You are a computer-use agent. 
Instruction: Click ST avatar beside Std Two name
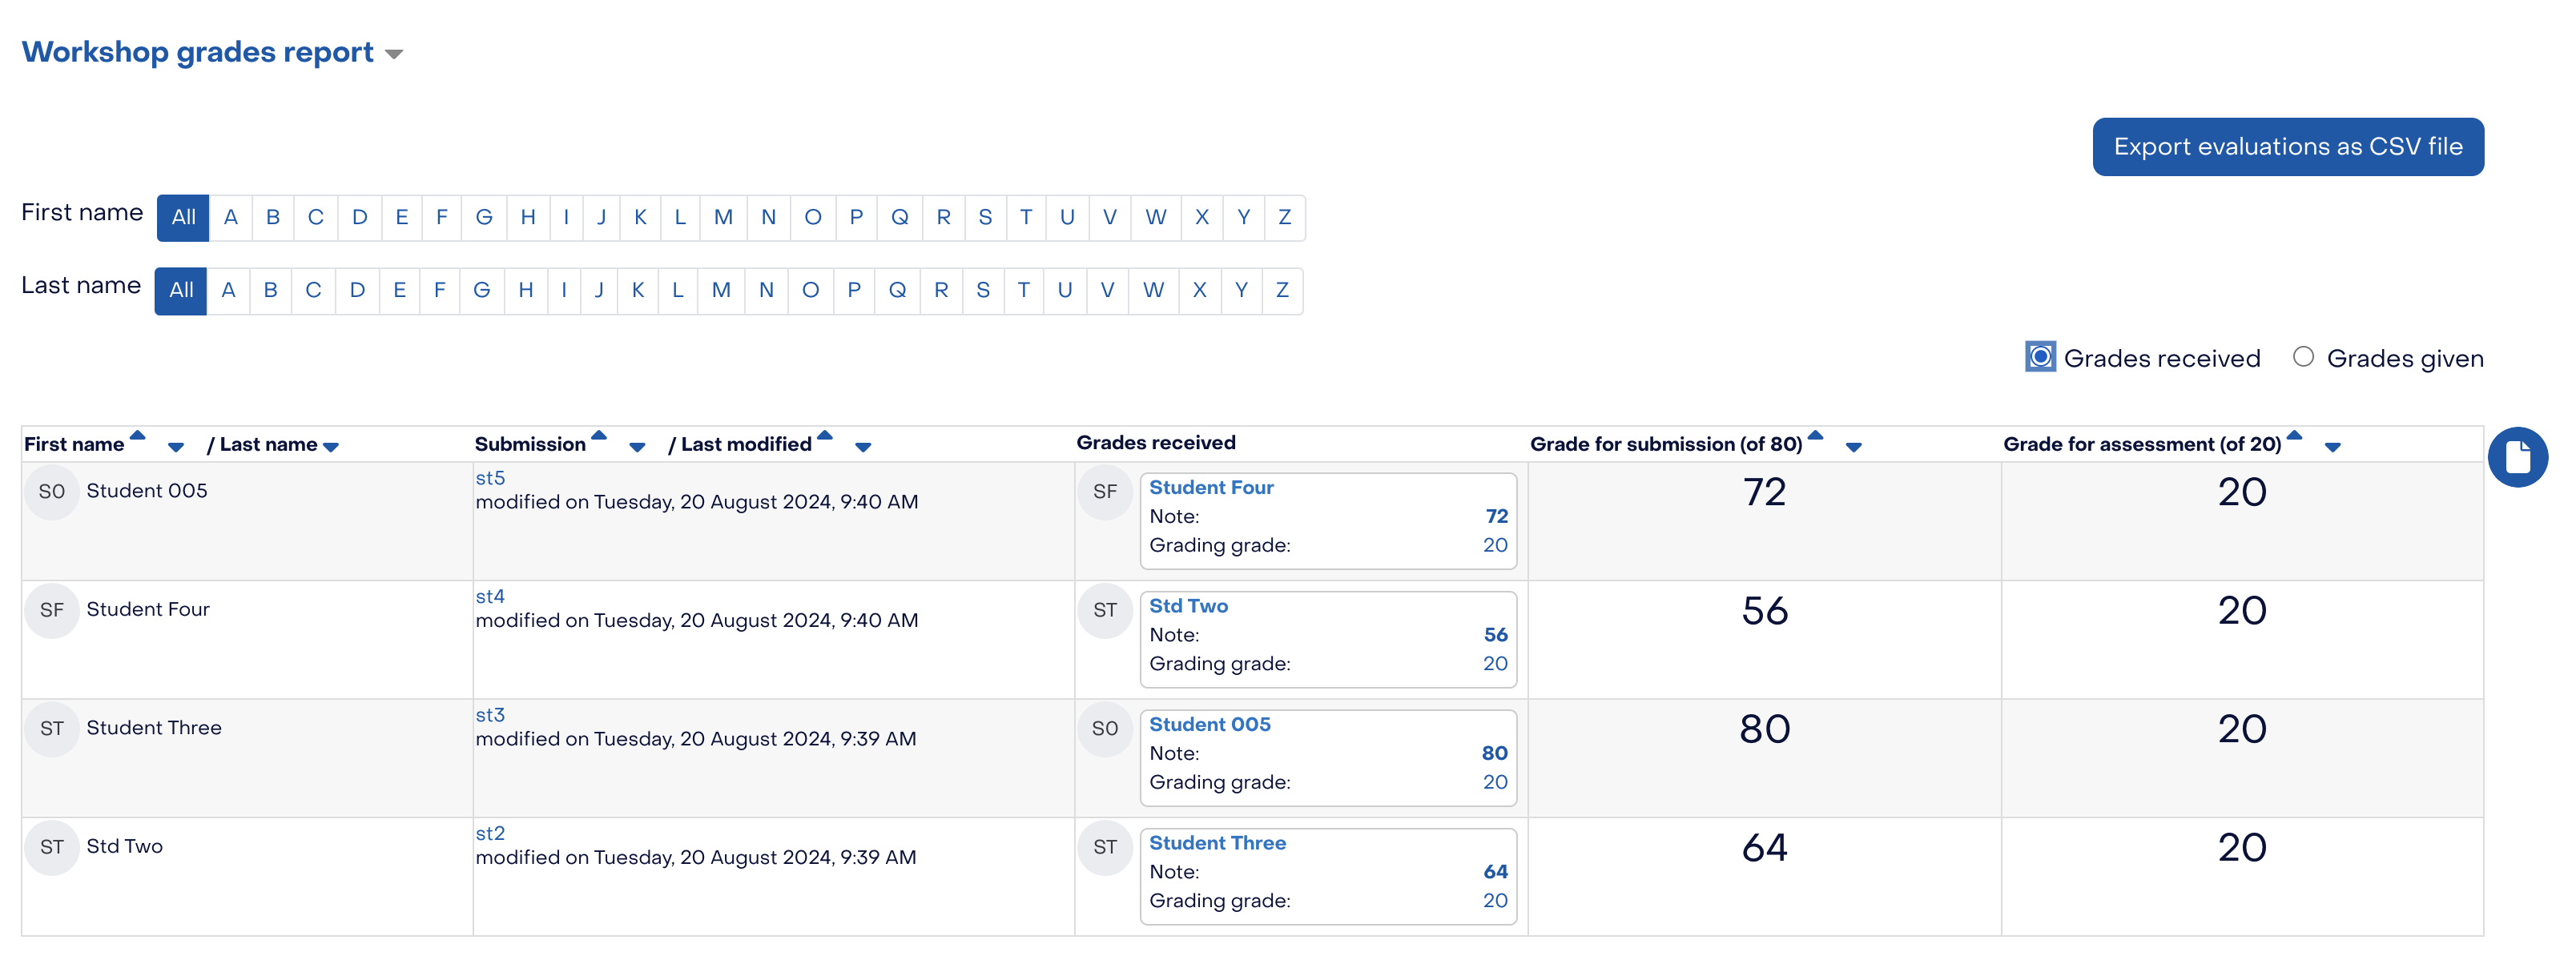point(52,847)
